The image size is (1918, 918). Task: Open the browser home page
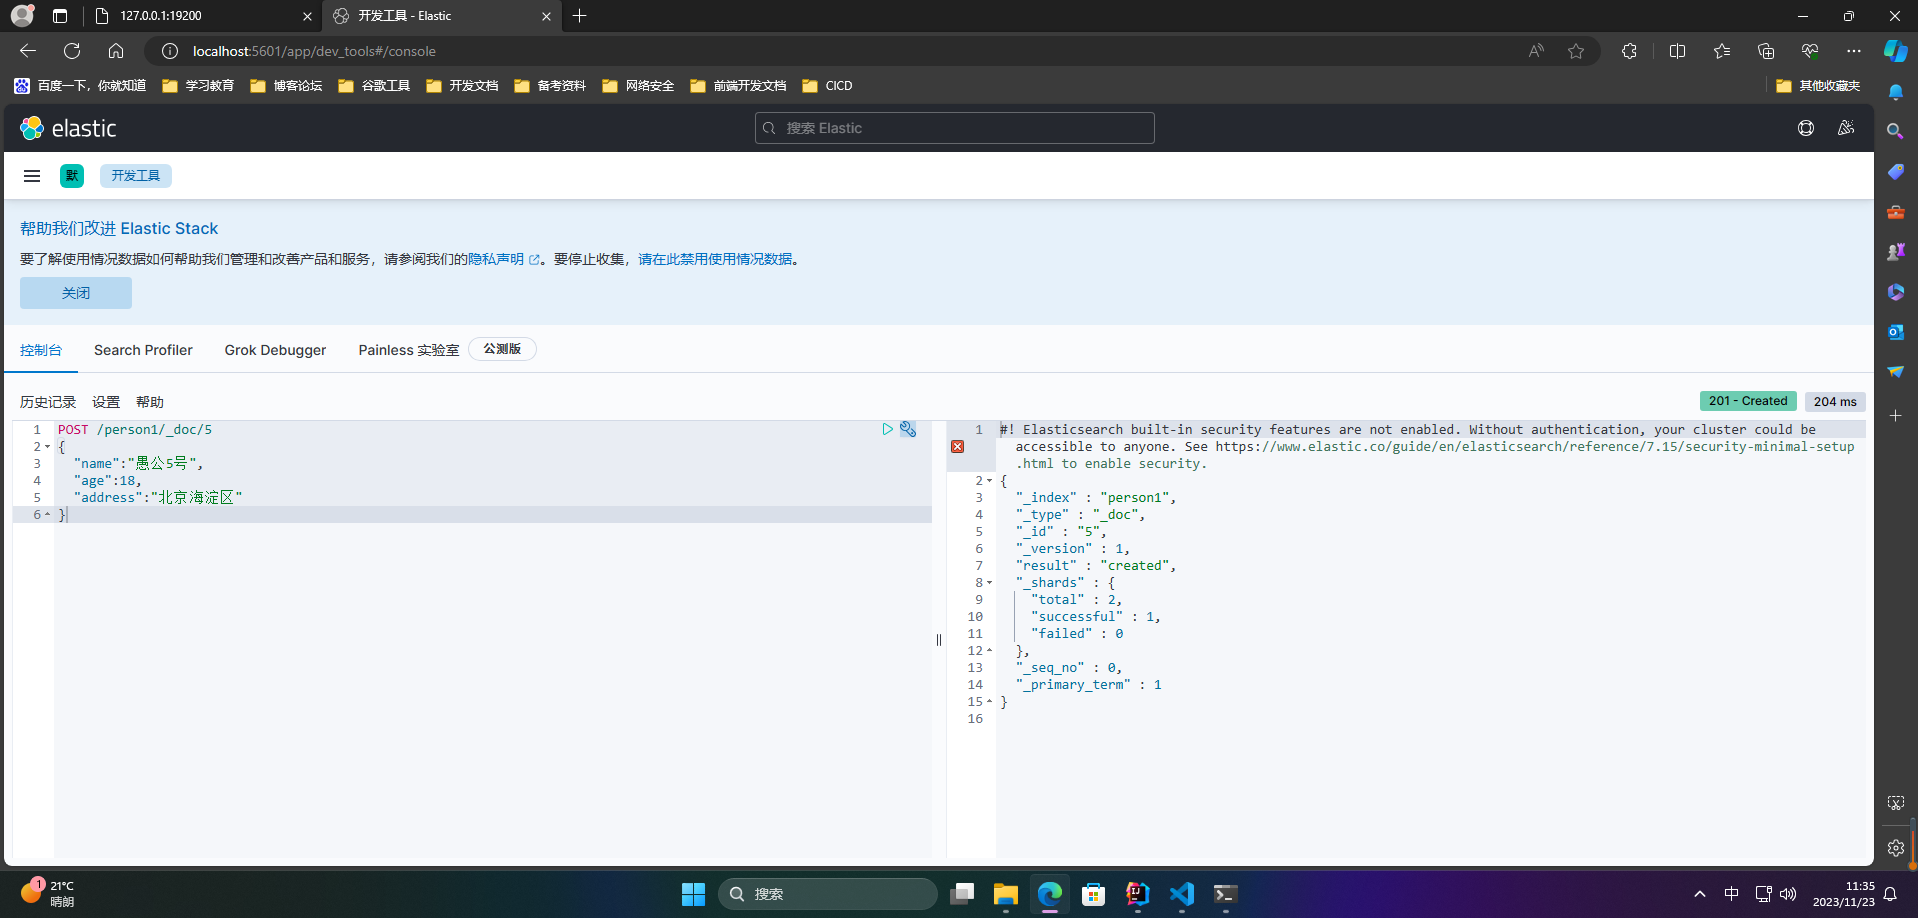point(116,51)
